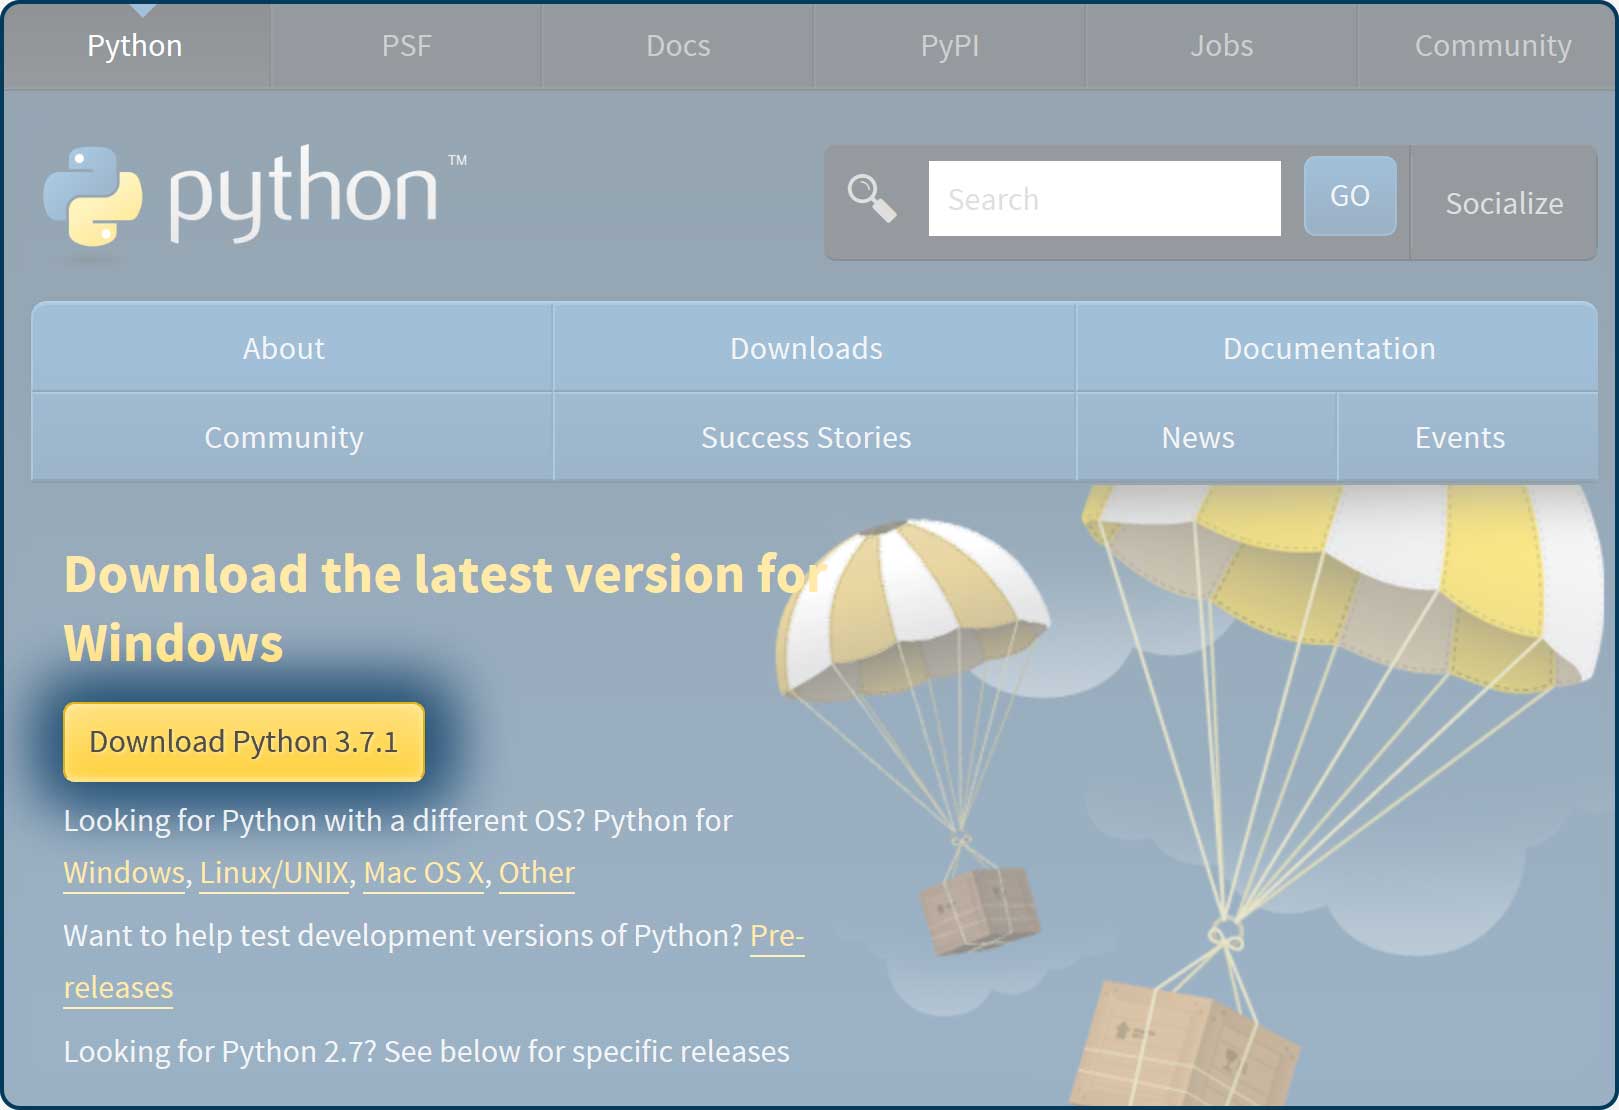Open the Jobs top tab
The image size is (1619, 1110).
pos(1221,46)
